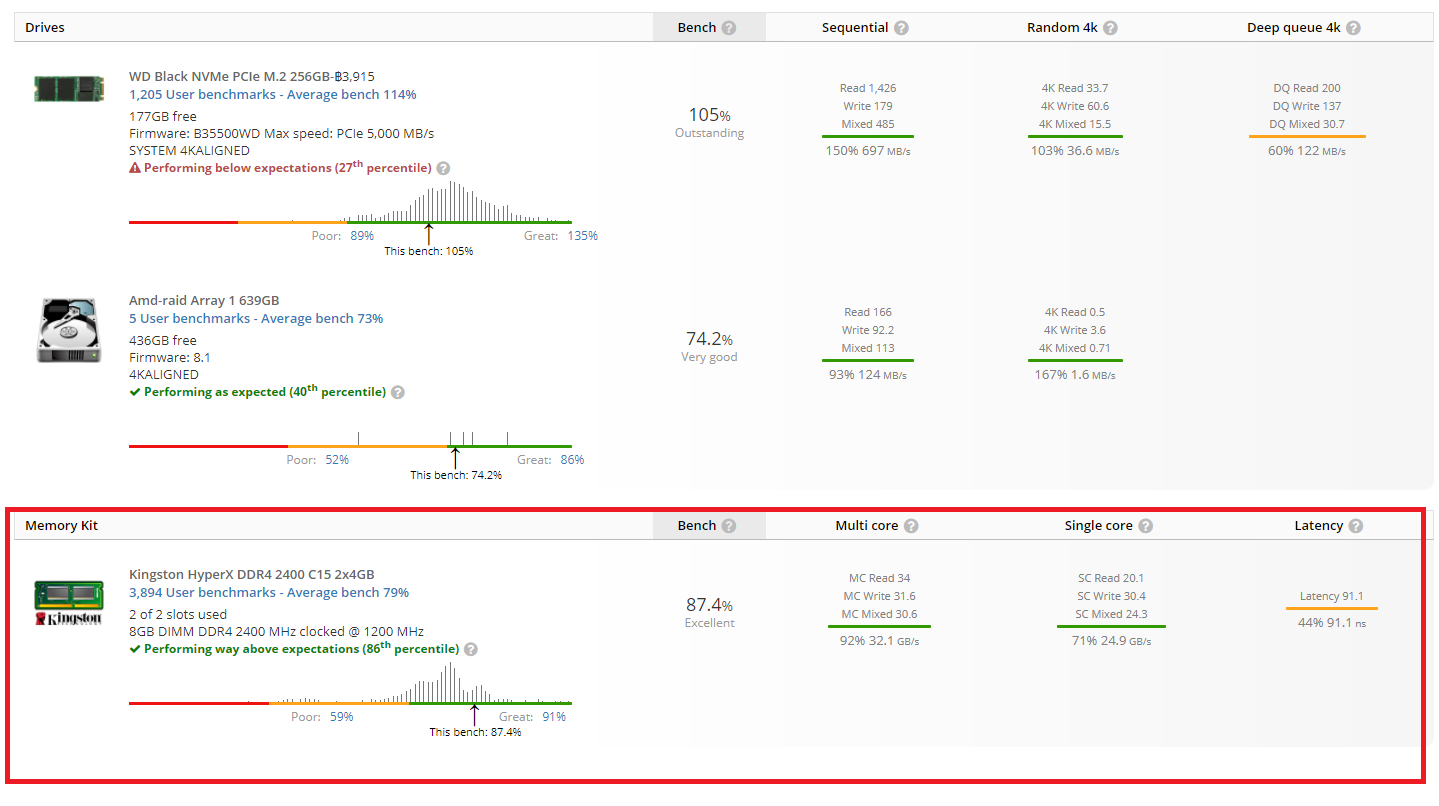This screenshot has width=1439, height=806.
Task: Click Firmware B35500WD Max speed text
Action: (x=281, y=133)
